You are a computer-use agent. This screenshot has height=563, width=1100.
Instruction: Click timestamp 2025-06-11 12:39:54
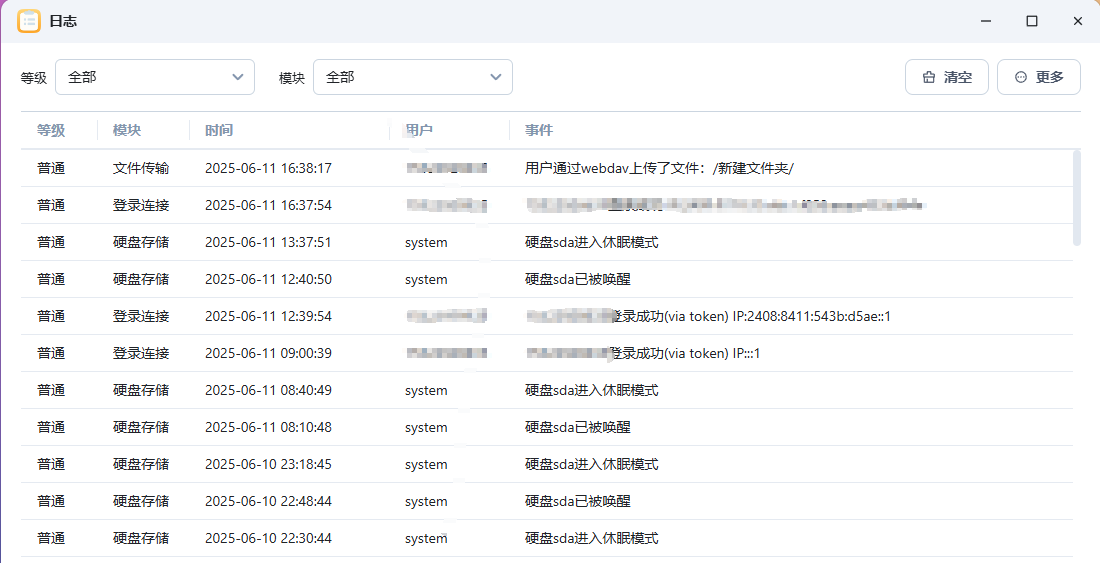point(268,317)
